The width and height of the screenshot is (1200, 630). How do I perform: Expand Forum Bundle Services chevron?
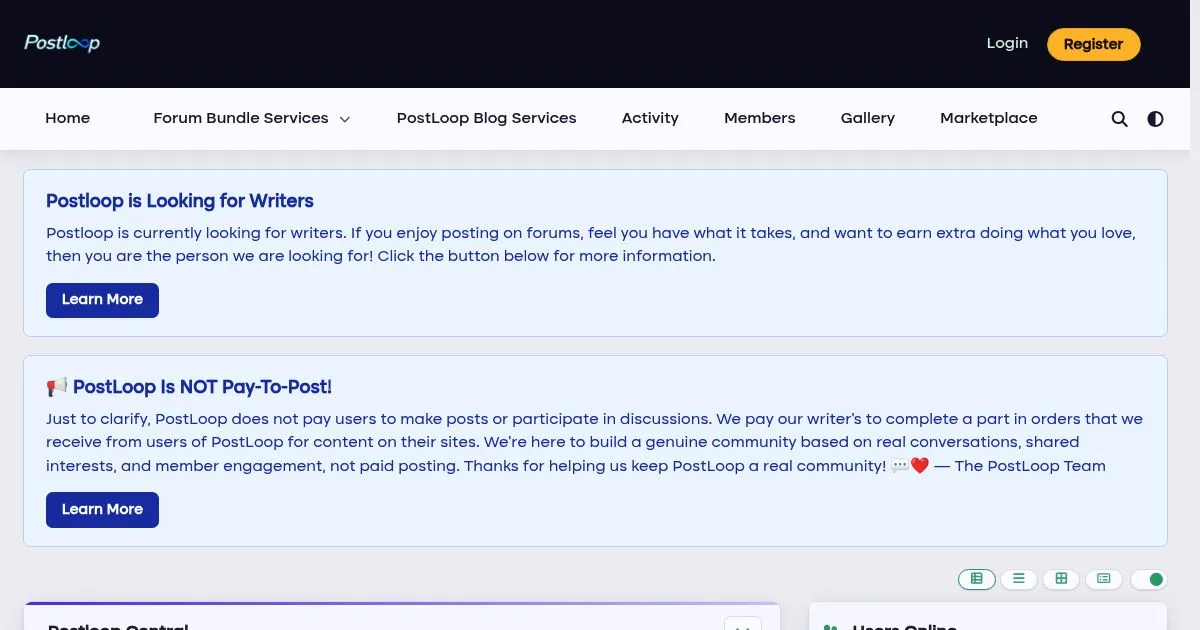point(345,119)
